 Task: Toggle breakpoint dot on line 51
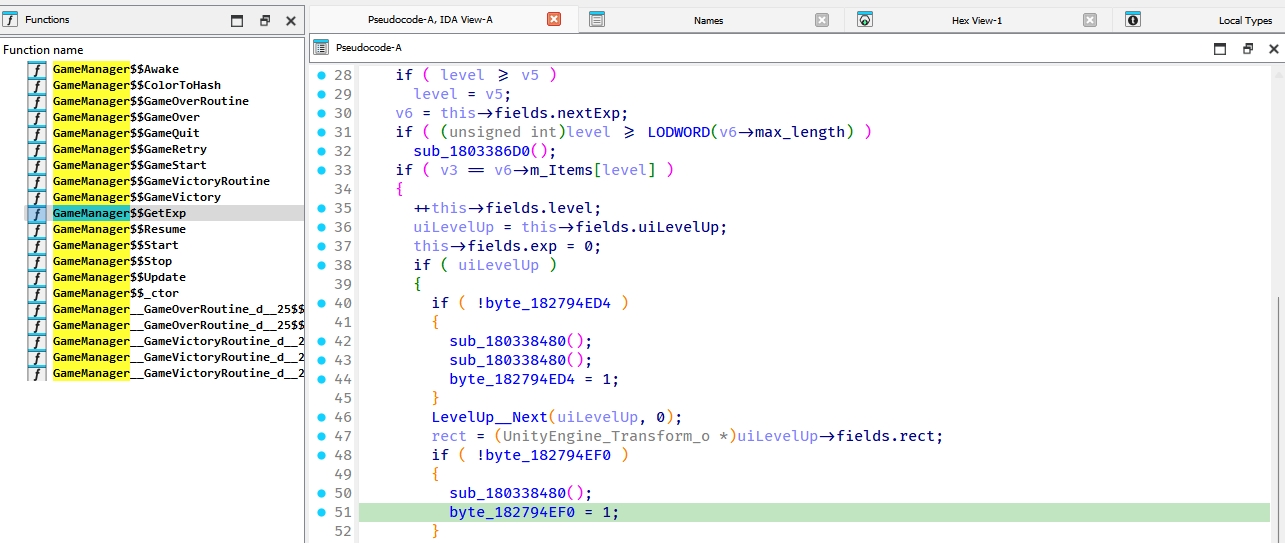pos(321,512)
